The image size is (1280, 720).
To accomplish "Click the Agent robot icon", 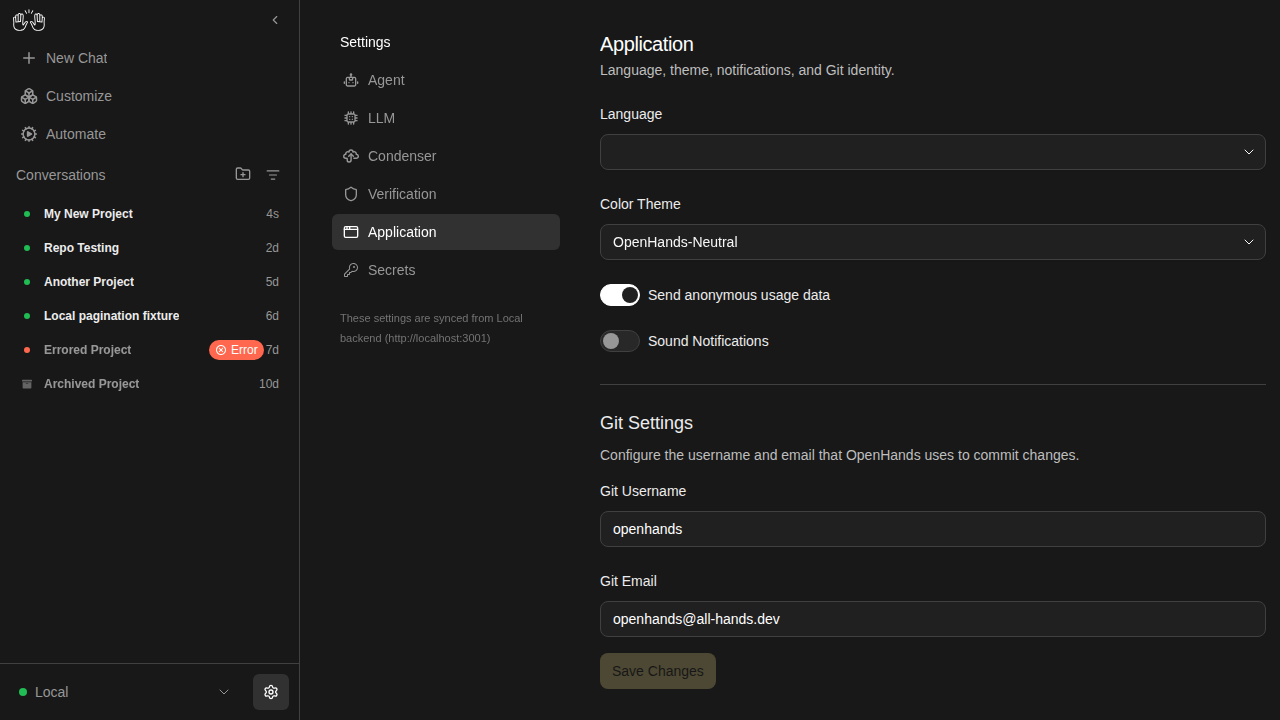I will 351,80.
